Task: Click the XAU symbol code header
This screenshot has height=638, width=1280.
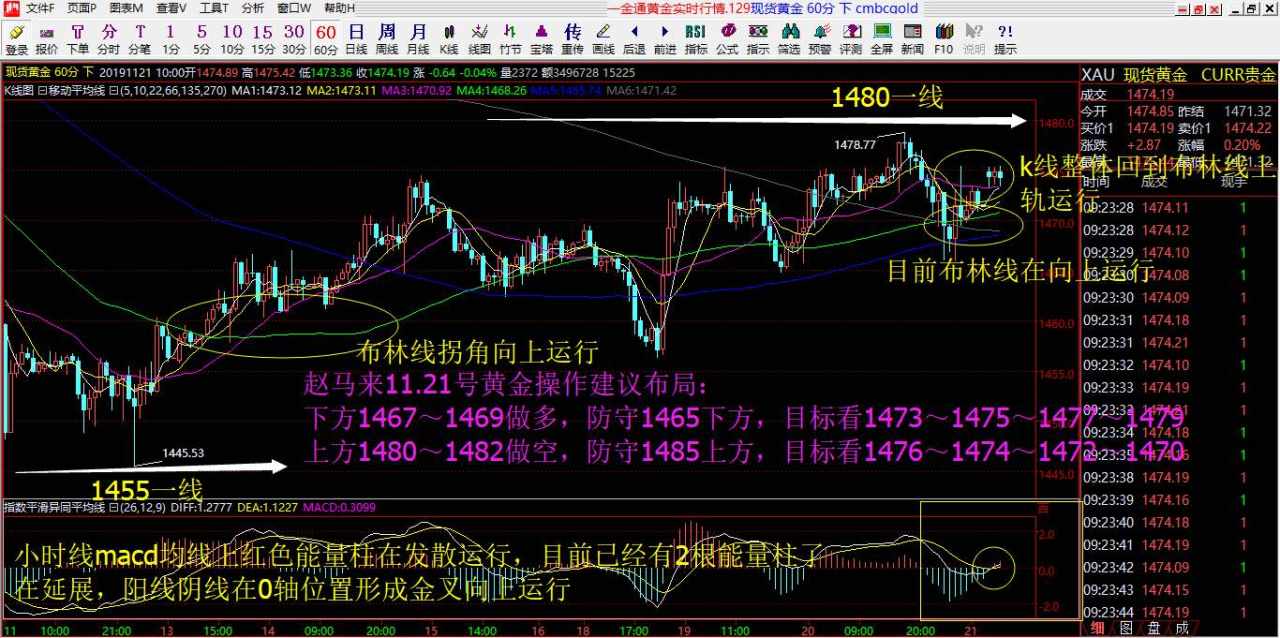Action: tap(1098, 75)
